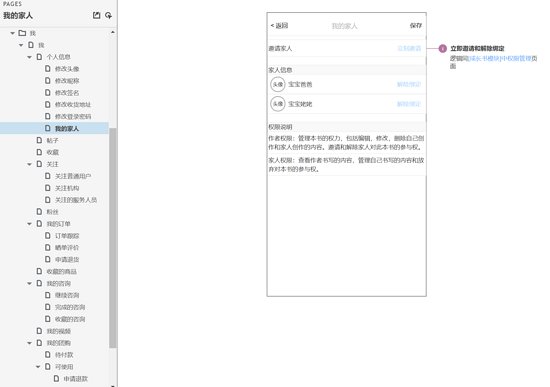The image size is (550, 387).
Task: Click the add page icon in Pages header
Action: coord(96,15)
